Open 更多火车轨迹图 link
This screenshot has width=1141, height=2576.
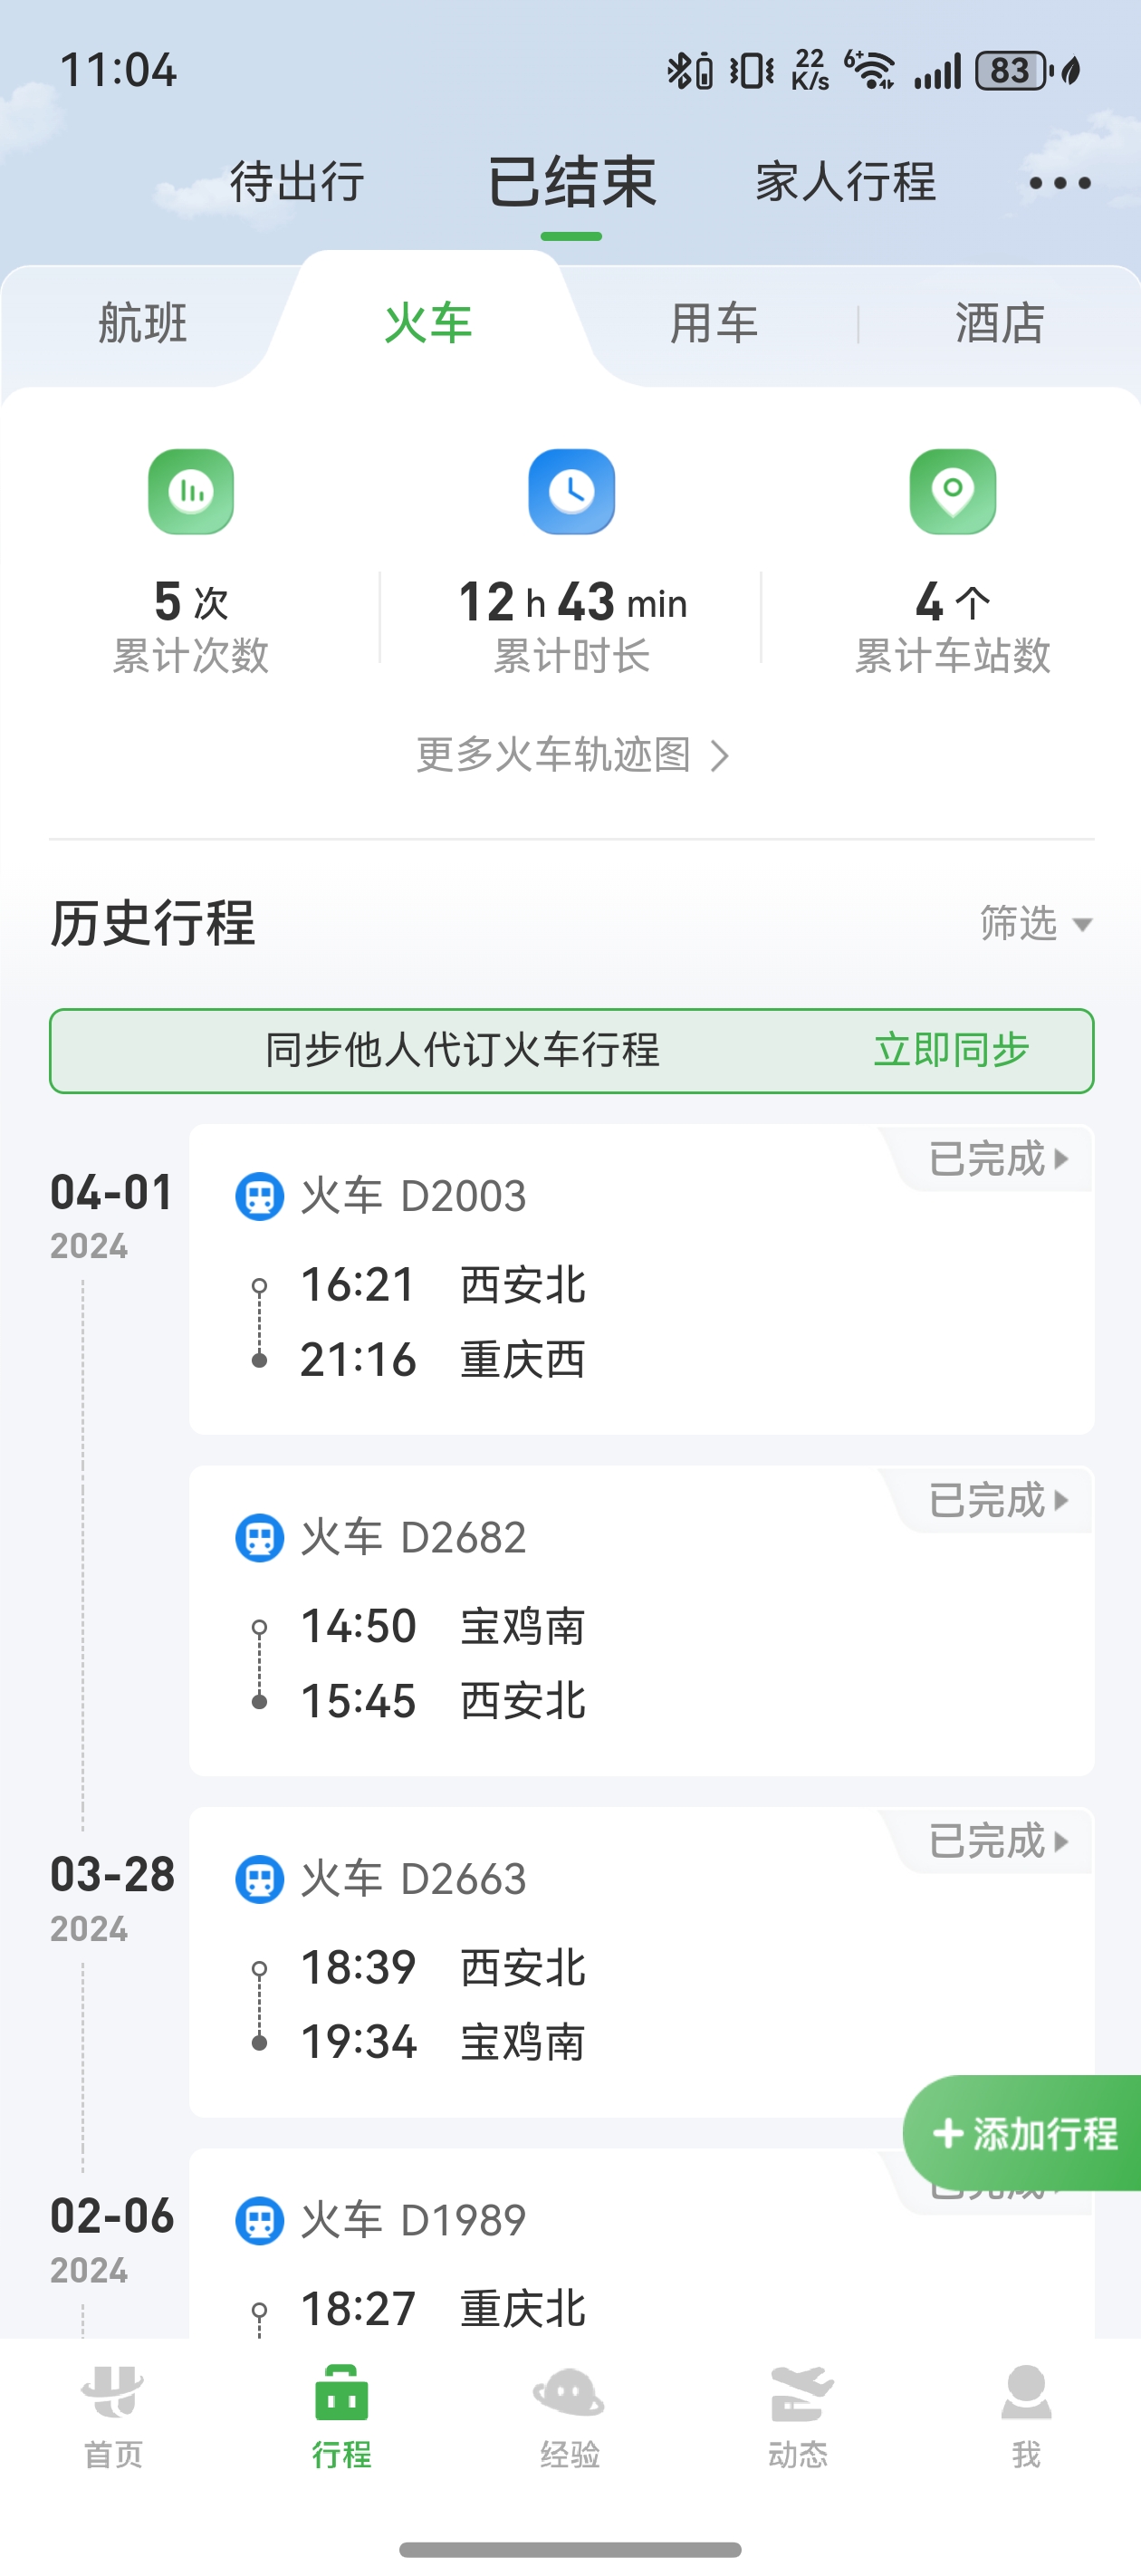coord(571,754)
